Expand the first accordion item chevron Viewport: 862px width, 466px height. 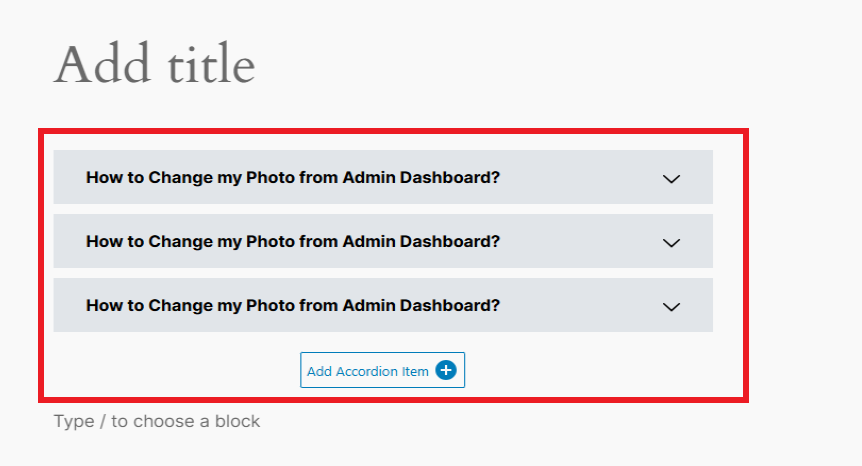(x=671, y=179)
